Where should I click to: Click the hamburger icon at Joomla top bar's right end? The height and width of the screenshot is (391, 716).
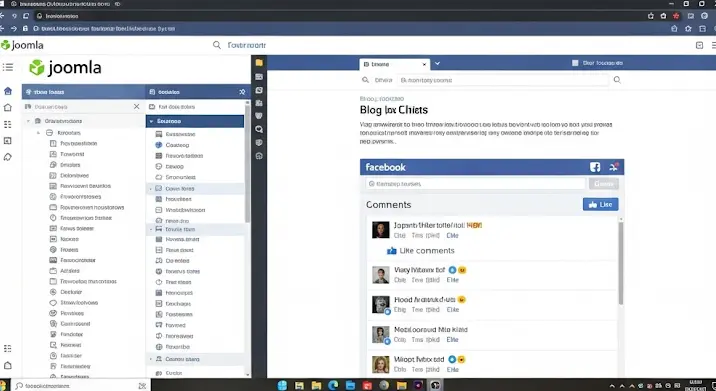pyautogui.click(x=713, y=45)
